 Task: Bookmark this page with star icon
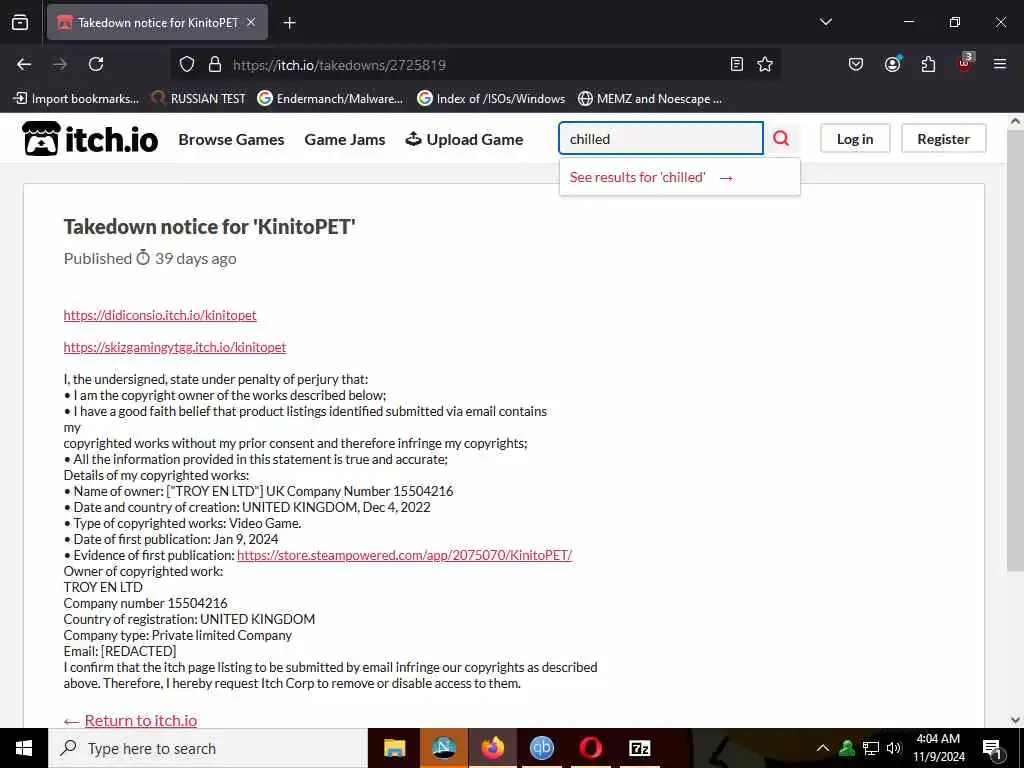765,64
